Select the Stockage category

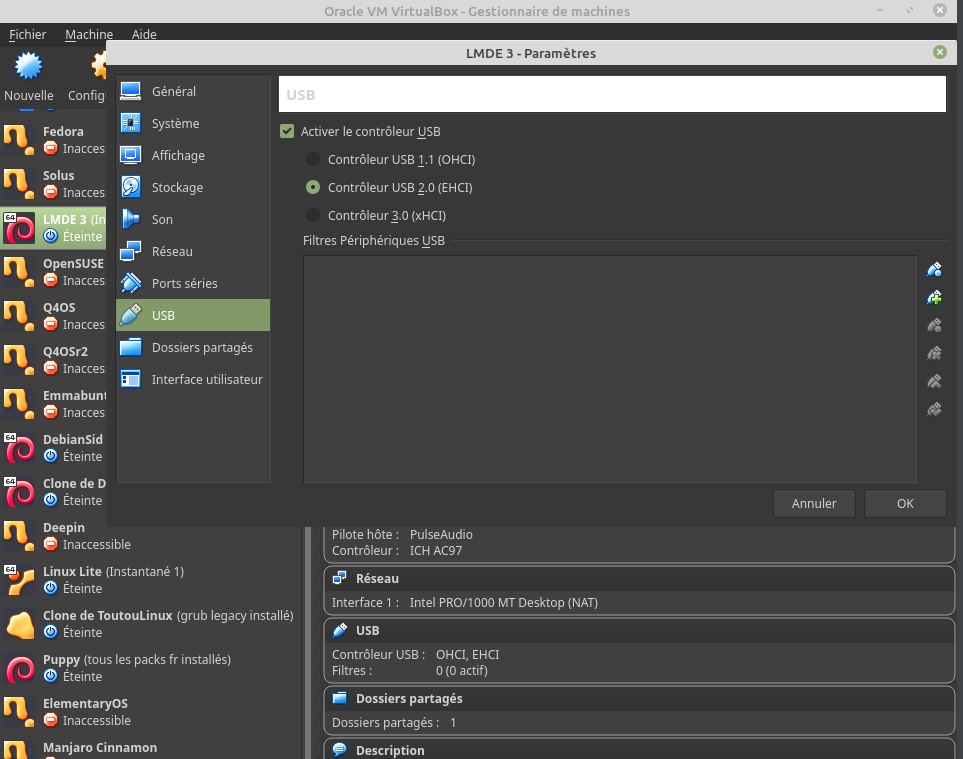193,187
